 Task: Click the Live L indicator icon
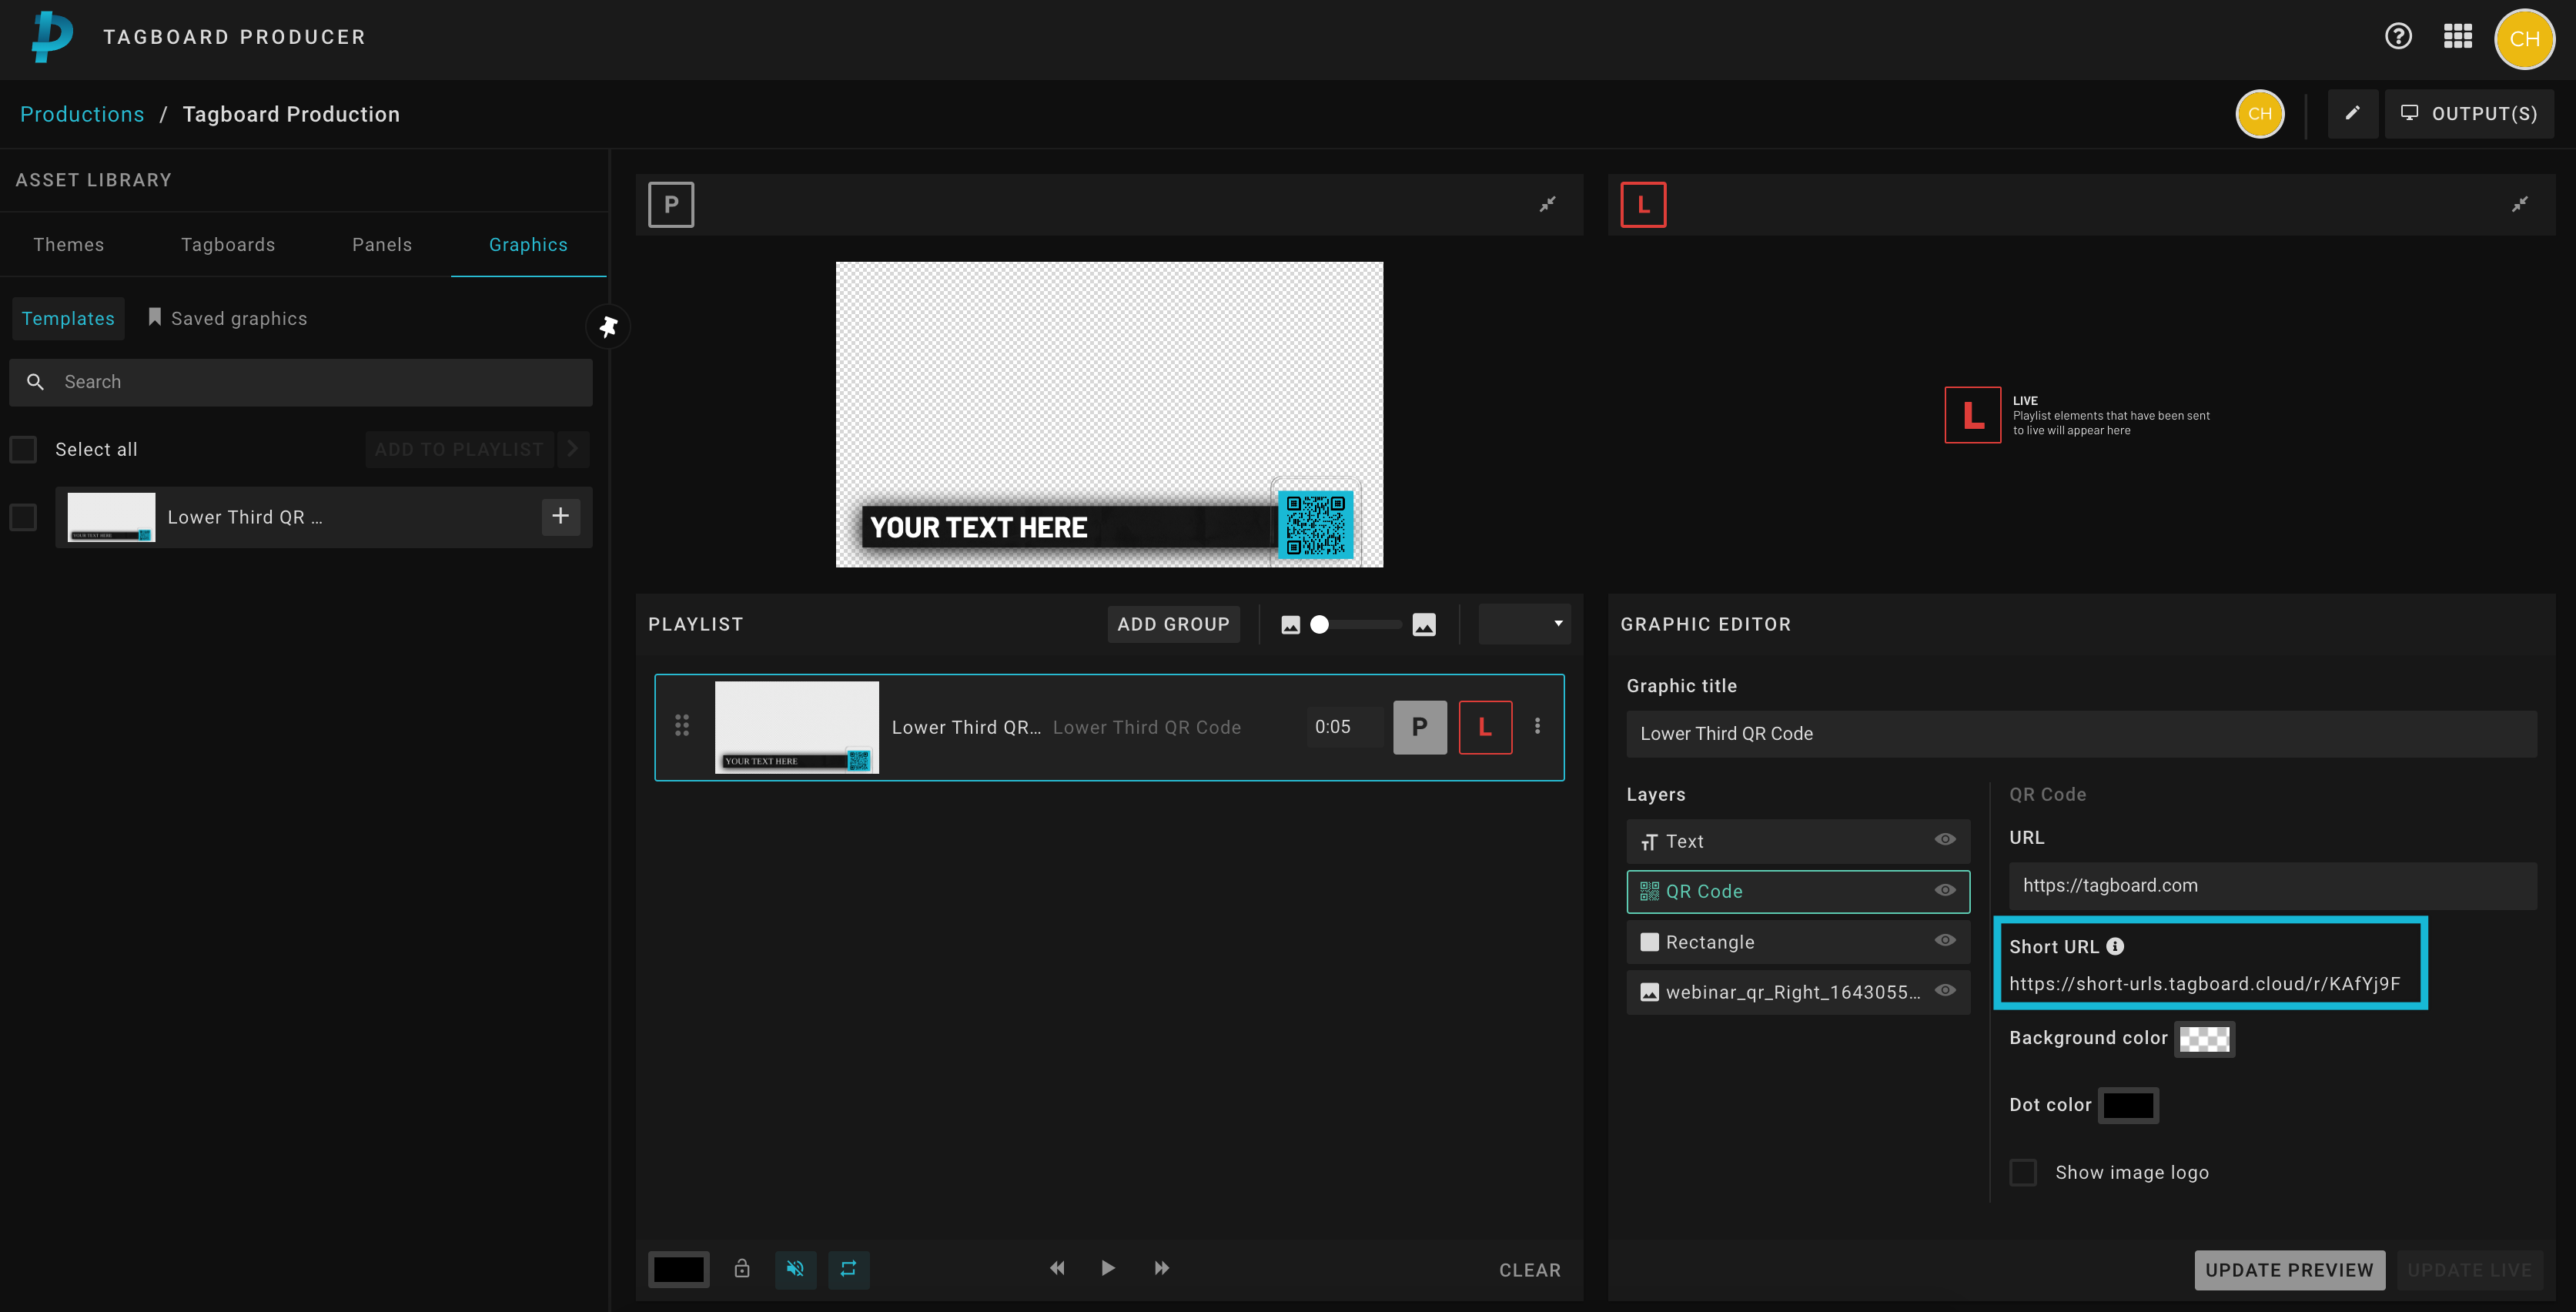(x=1643, y=205)
